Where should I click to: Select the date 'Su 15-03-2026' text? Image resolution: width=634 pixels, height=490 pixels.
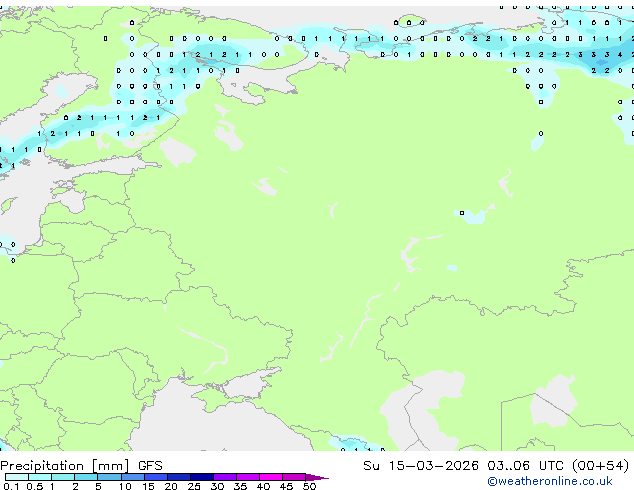pyautogui.click(x=421, y=466)
